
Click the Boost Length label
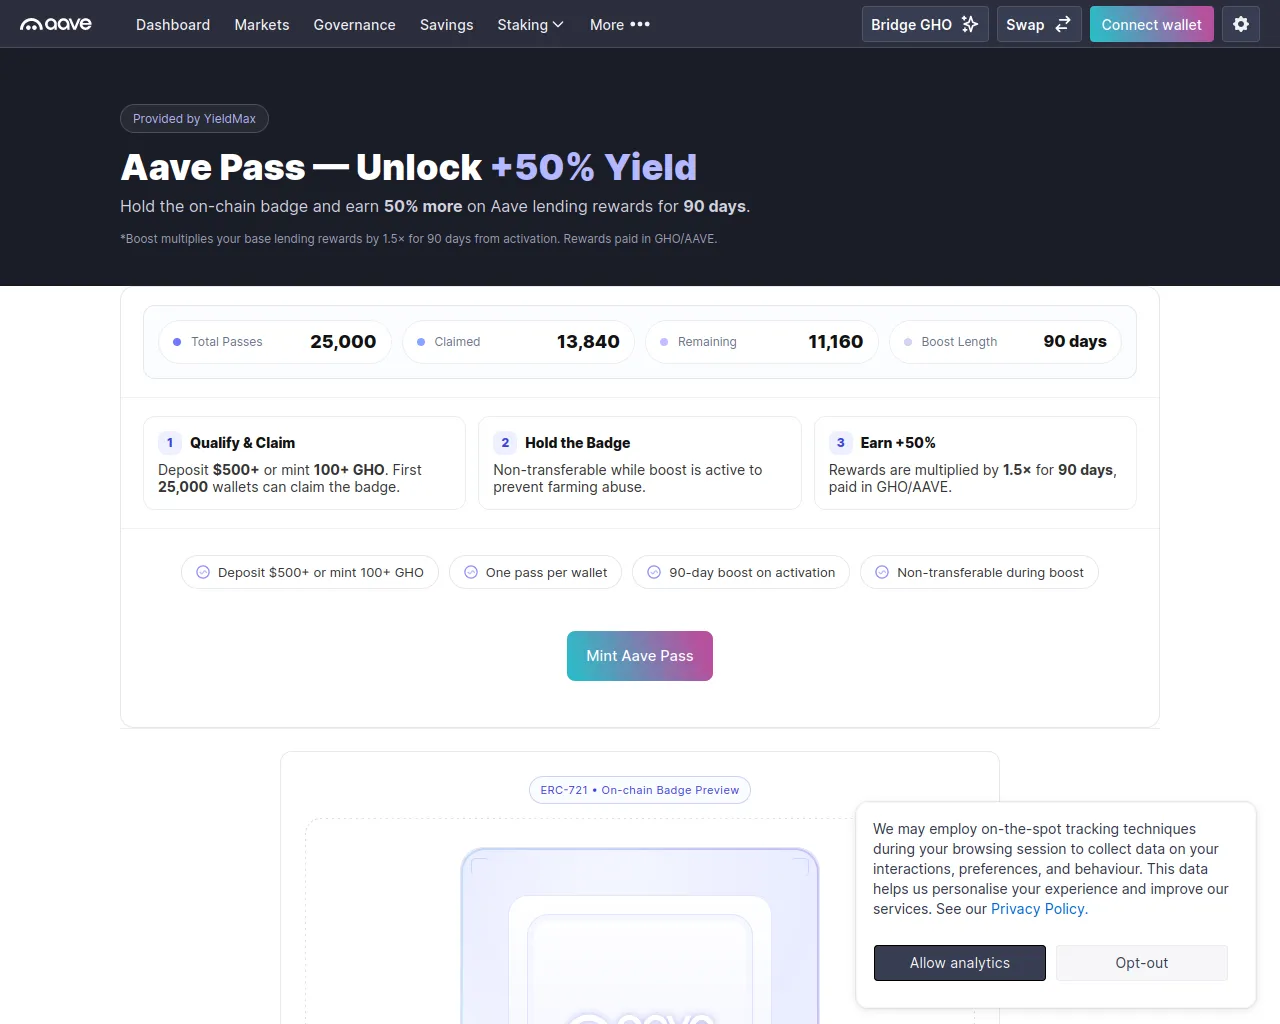(x=959, y=342)
